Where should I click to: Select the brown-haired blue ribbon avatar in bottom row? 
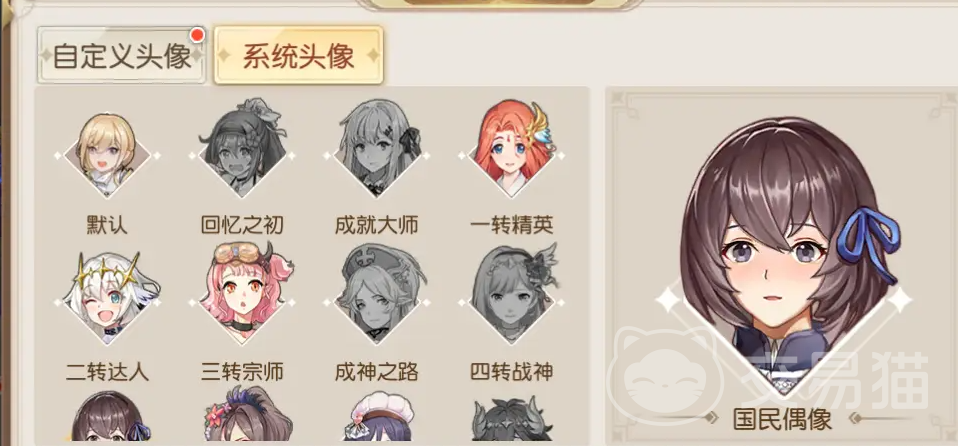pos(108,417)
